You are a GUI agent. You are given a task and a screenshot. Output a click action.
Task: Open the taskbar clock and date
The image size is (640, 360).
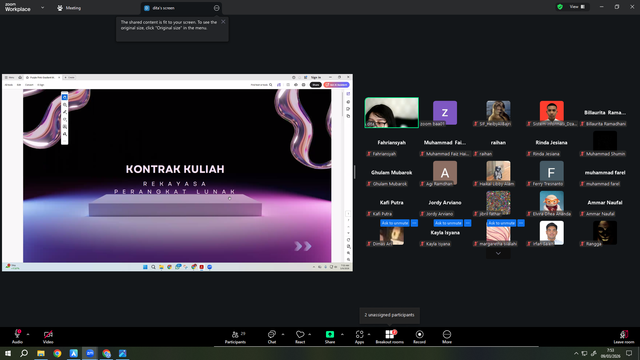click(611, 353)
